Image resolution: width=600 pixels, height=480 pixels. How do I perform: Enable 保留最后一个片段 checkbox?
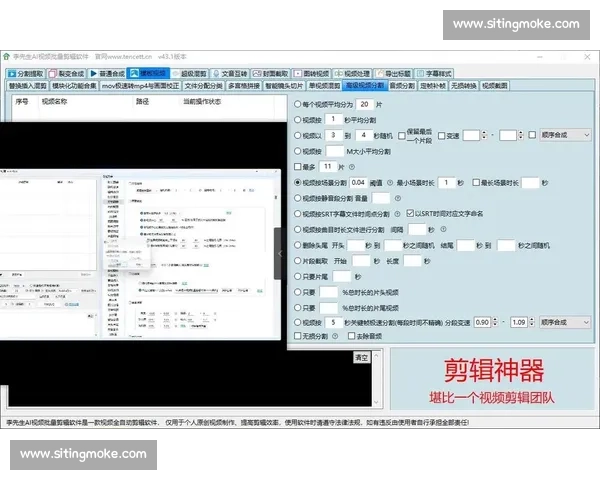tap(401, 136)
